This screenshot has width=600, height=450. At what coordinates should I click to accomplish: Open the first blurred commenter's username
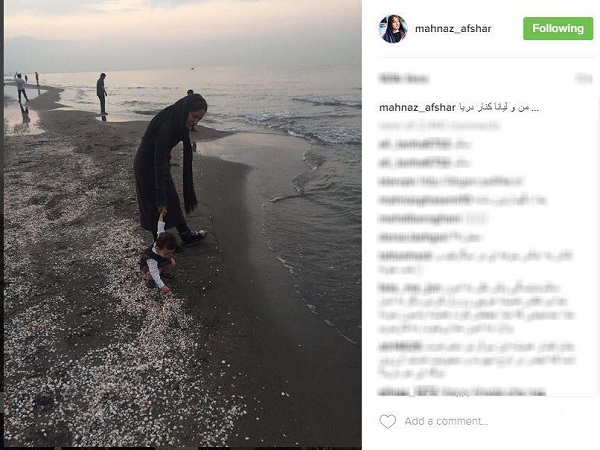click(x=415, y=144)
